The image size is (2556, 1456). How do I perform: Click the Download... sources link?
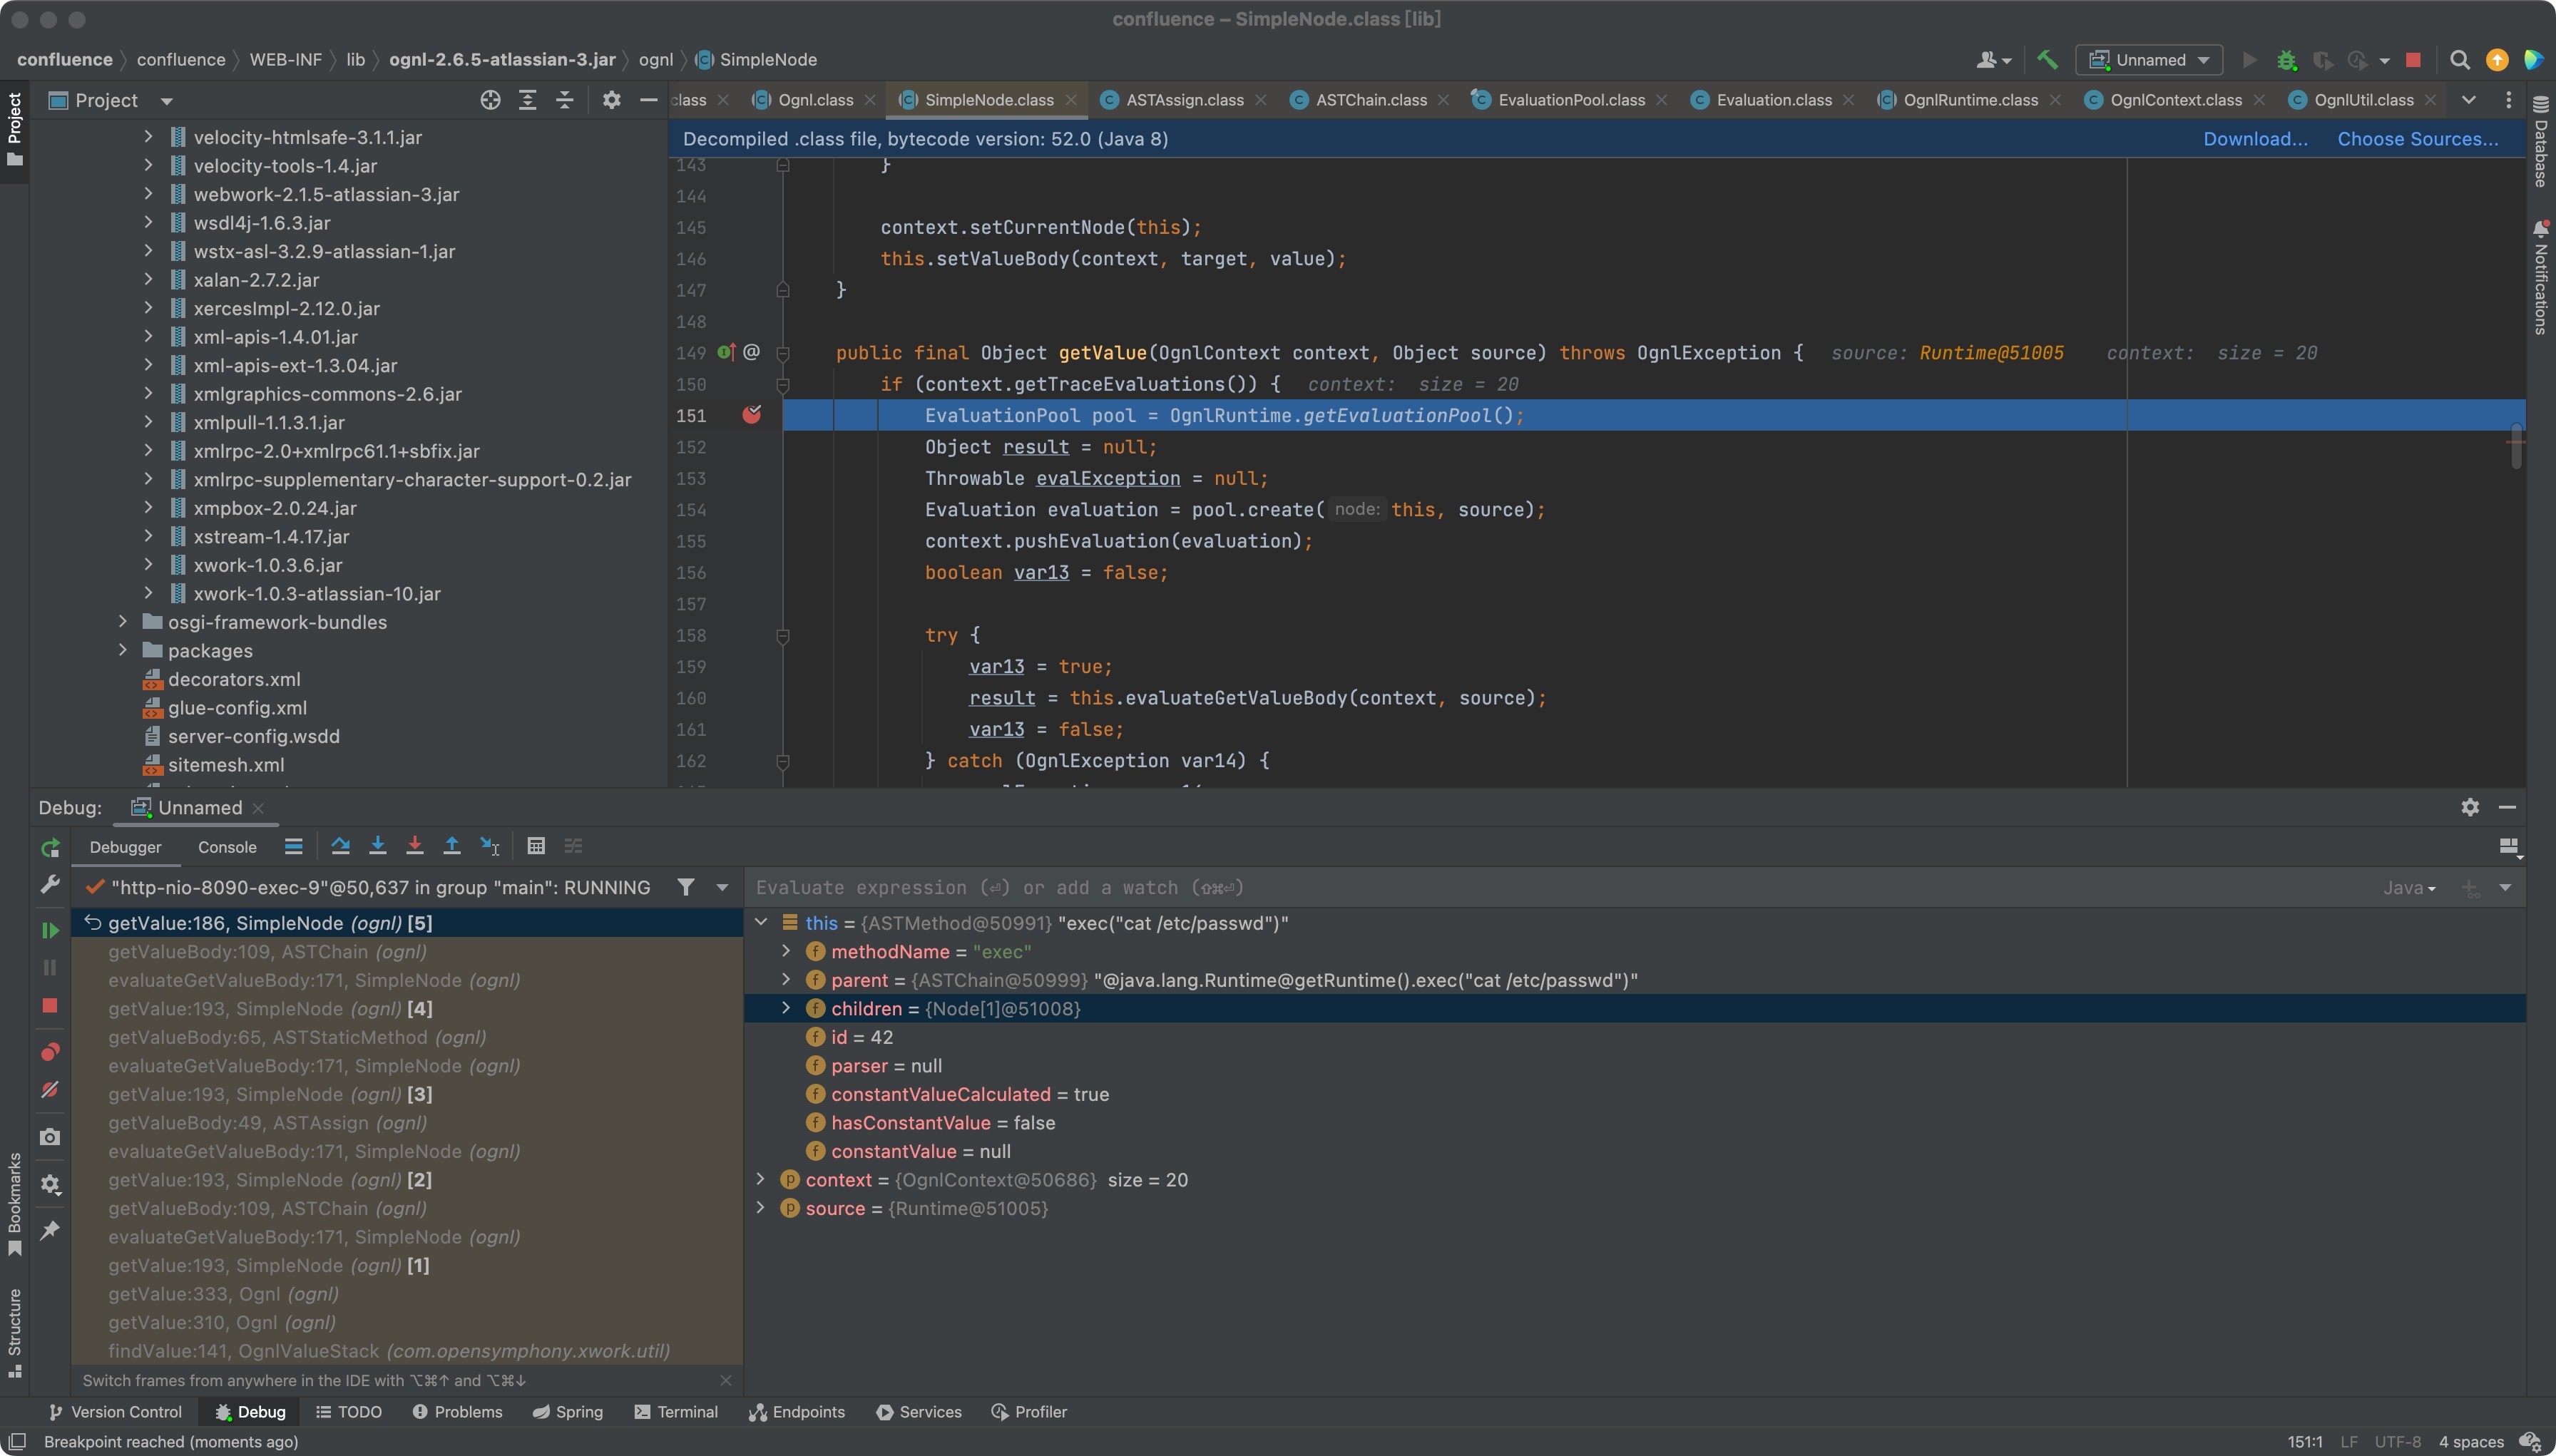(x=2255, y=139)
